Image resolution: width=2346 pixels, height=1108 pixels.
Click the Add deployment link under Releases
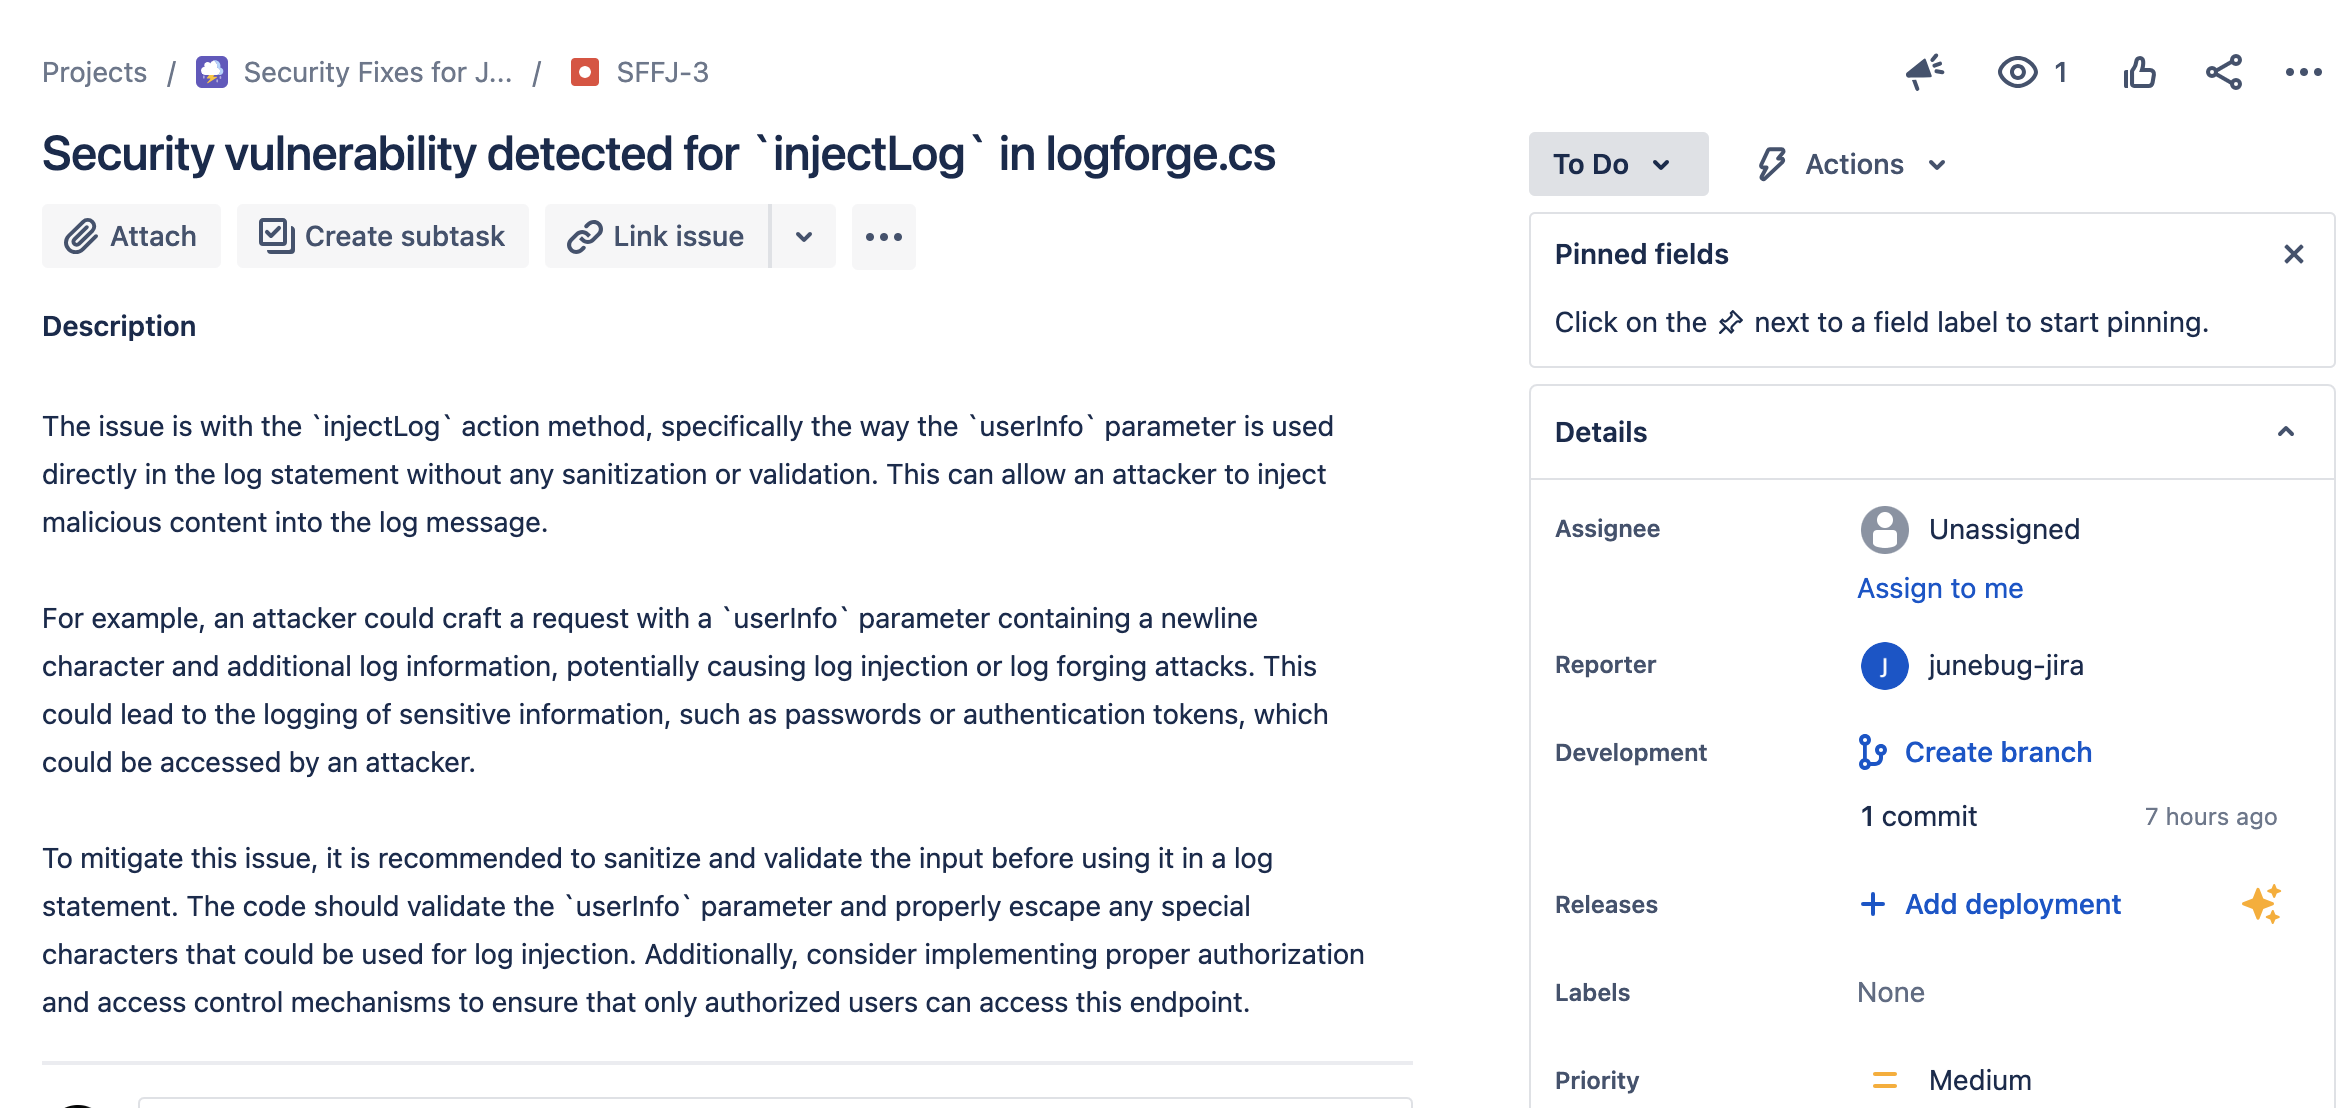point(2012,904)
